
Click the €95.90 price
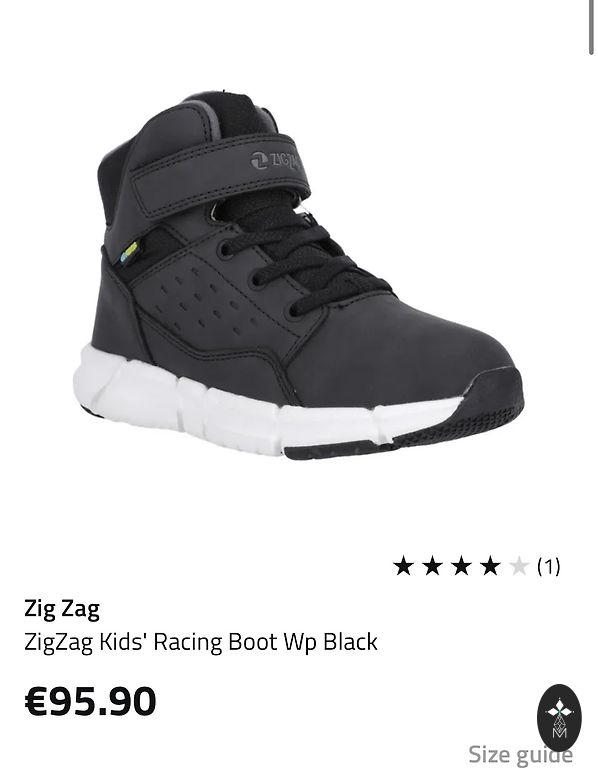click(x=90, y=701)
